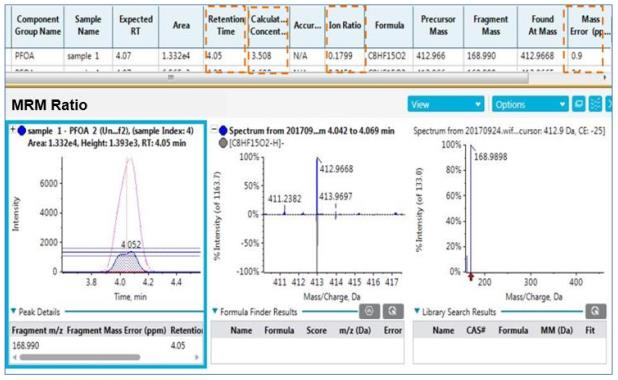
Task: Collapse the Spectrum pane using the minus icon
Action: pos(214,129)
